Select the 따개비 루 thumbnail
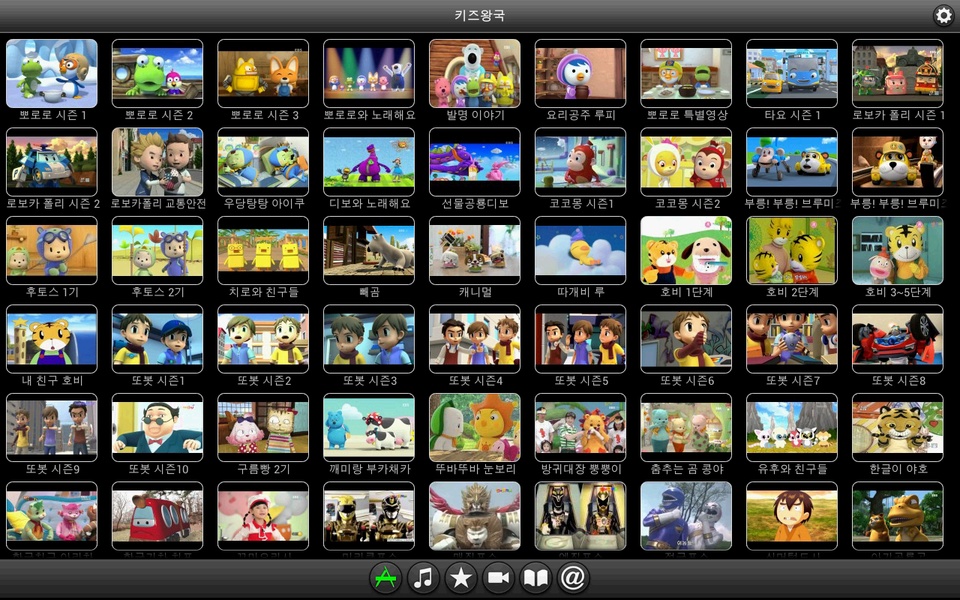The height and width of the screenshot is (600, 960). [x=580, y=250]
